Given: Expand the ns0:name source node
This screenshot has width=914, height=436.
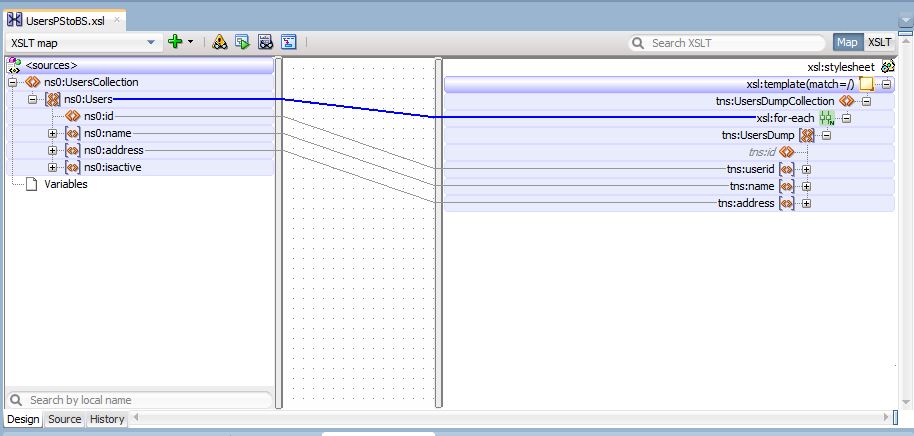Looking at the screenshot, I should click(52, 133).
